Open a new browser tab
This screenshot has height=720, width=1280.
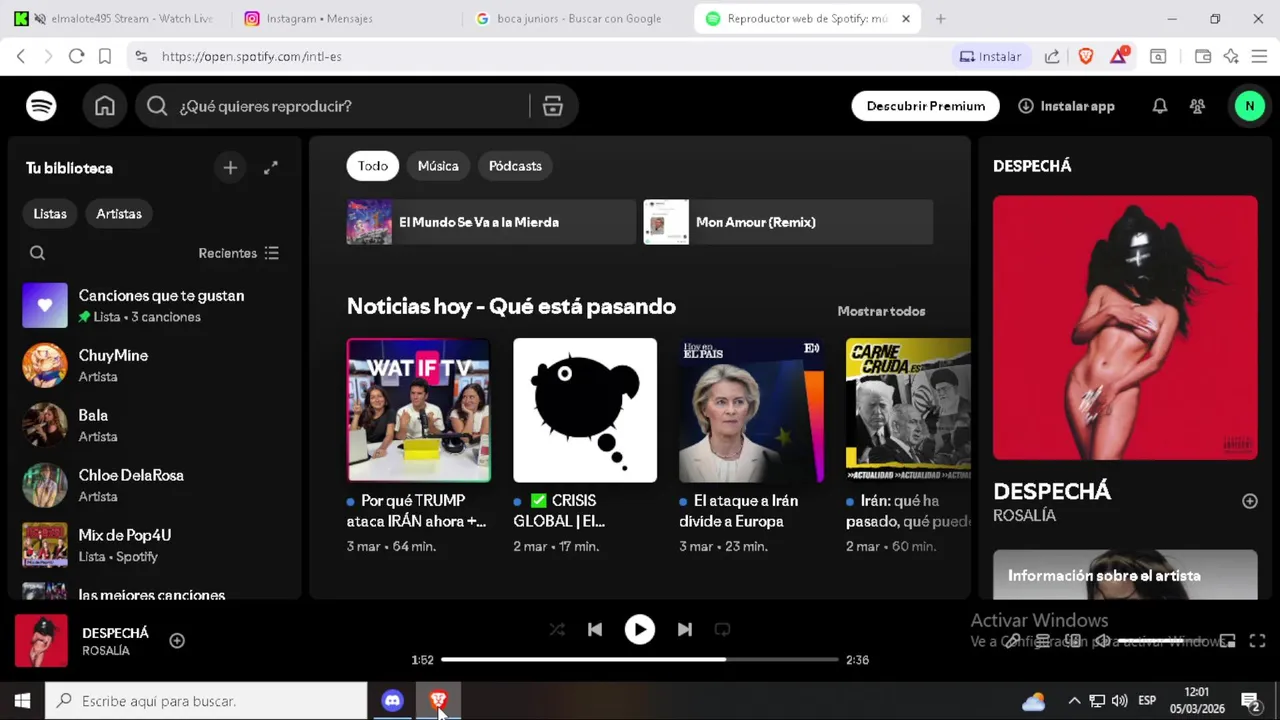[940, 18]
